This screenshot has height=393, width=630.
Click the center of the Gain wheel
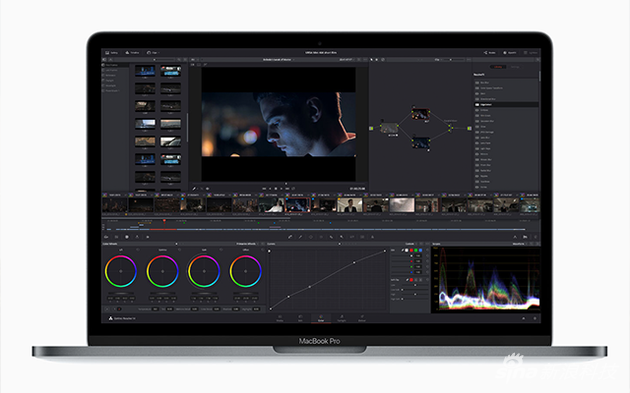point(204,271)
